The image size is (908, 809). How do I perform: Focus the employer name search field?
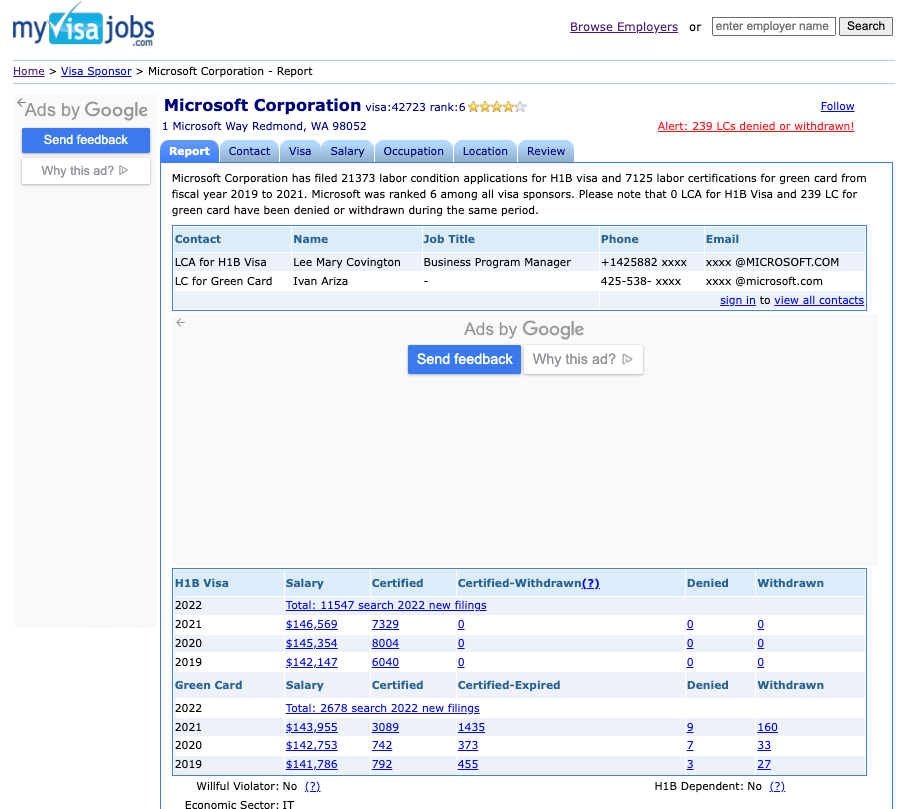click(773, 26)
